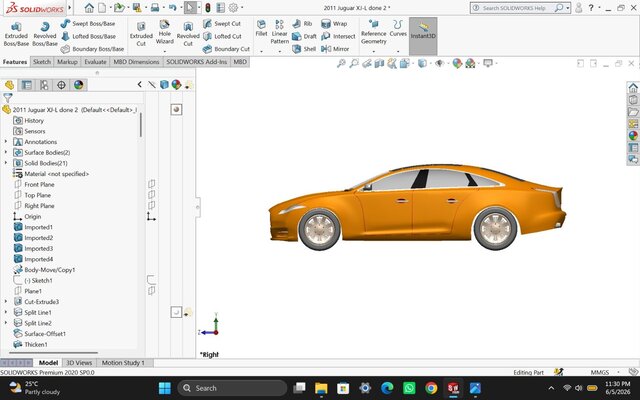
Task: Open the Windows Start menu
Action: point(164,388)
